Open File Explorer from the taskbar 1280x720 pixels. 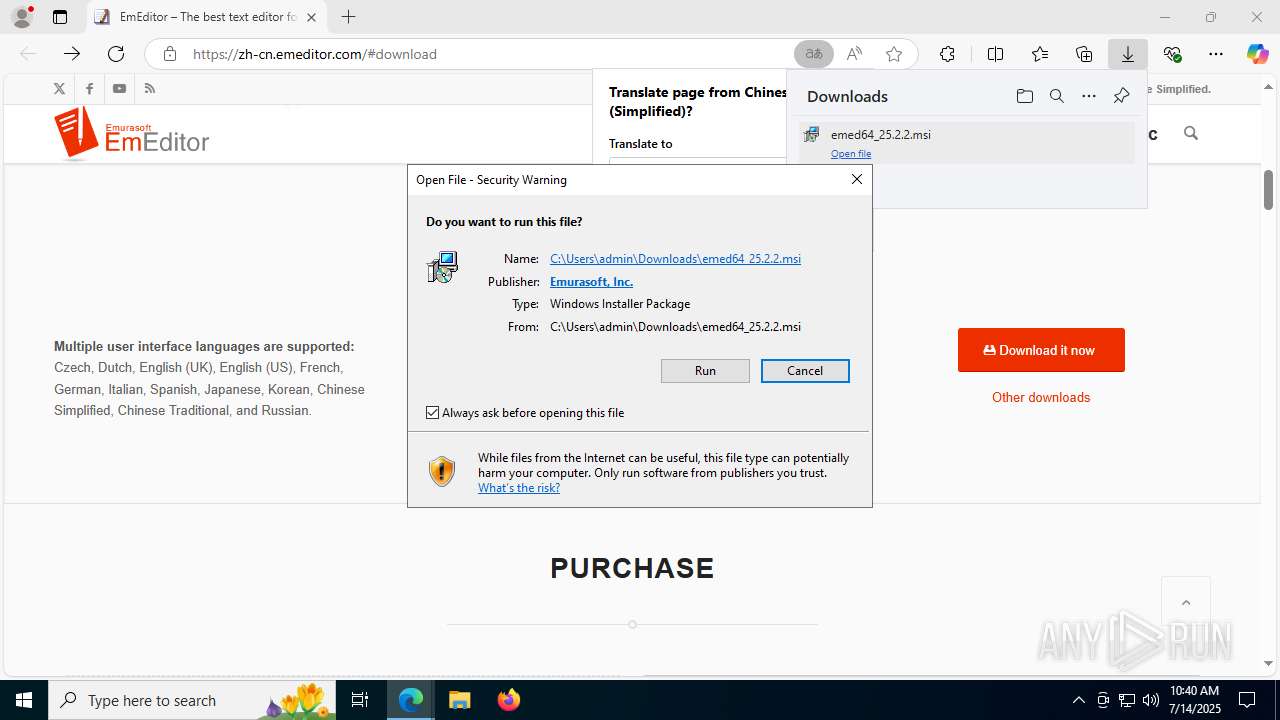459,700
